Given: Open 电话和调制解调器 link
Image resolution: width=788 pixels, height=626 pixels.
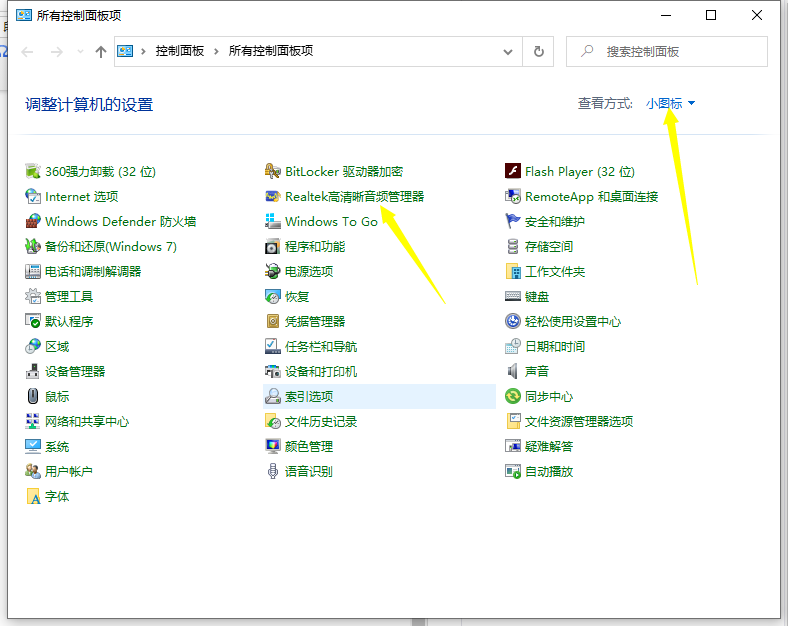Looking at the screenshot, I should [x=93, y=272].
